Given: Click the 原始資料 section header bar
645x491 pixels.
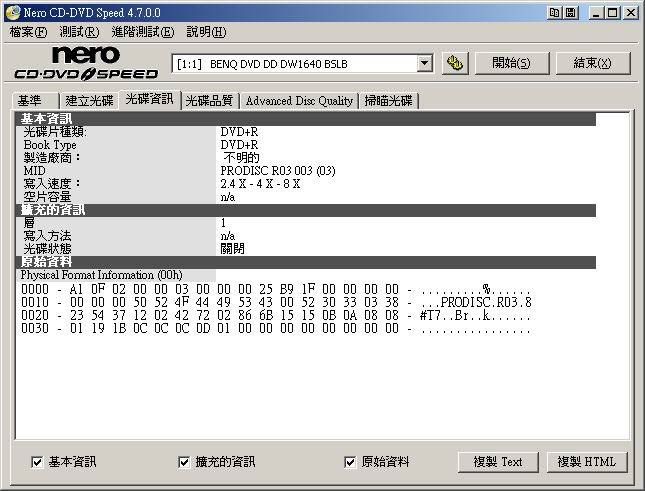Looking at the screenshot, I should tap(306, 262).
